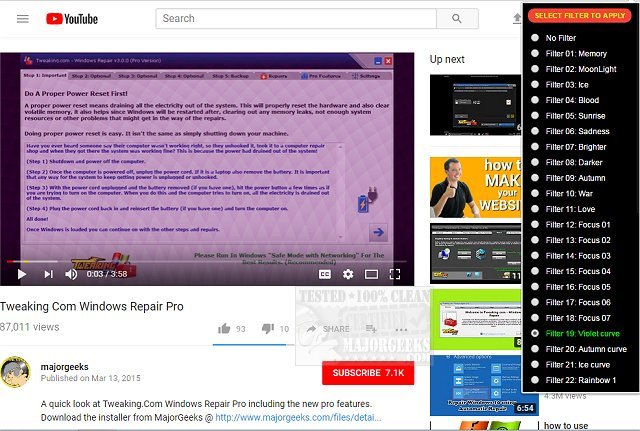
Task: Select Filter 09: Autumn
Action: 568,178
